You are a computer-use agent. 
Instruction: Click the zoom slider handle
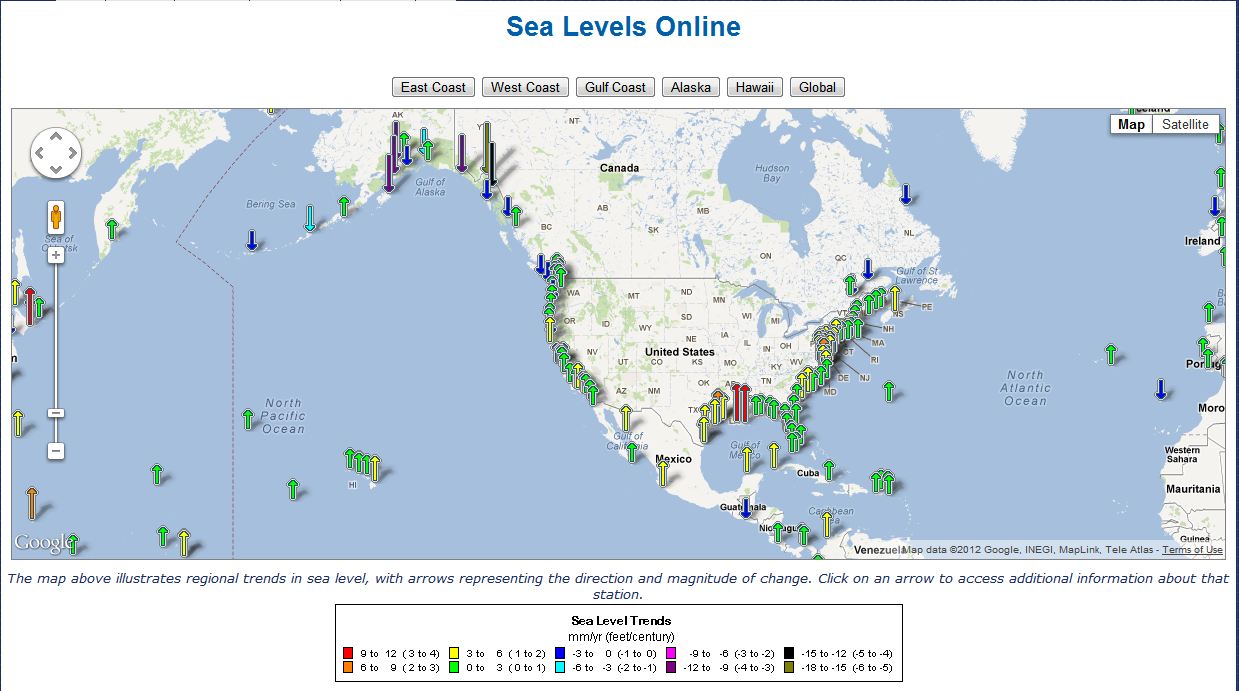(x=56, y=413)
